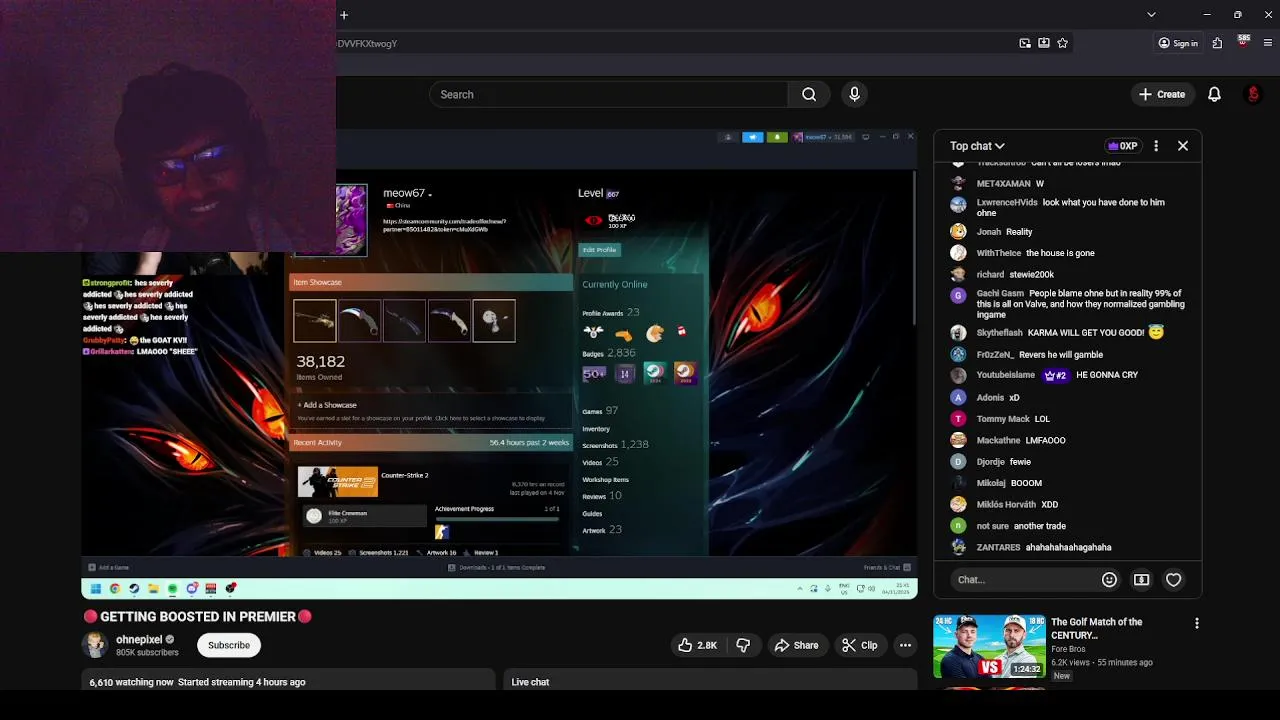
Task: Open Inventory link on Steam profile
Action: click(596, 429)
